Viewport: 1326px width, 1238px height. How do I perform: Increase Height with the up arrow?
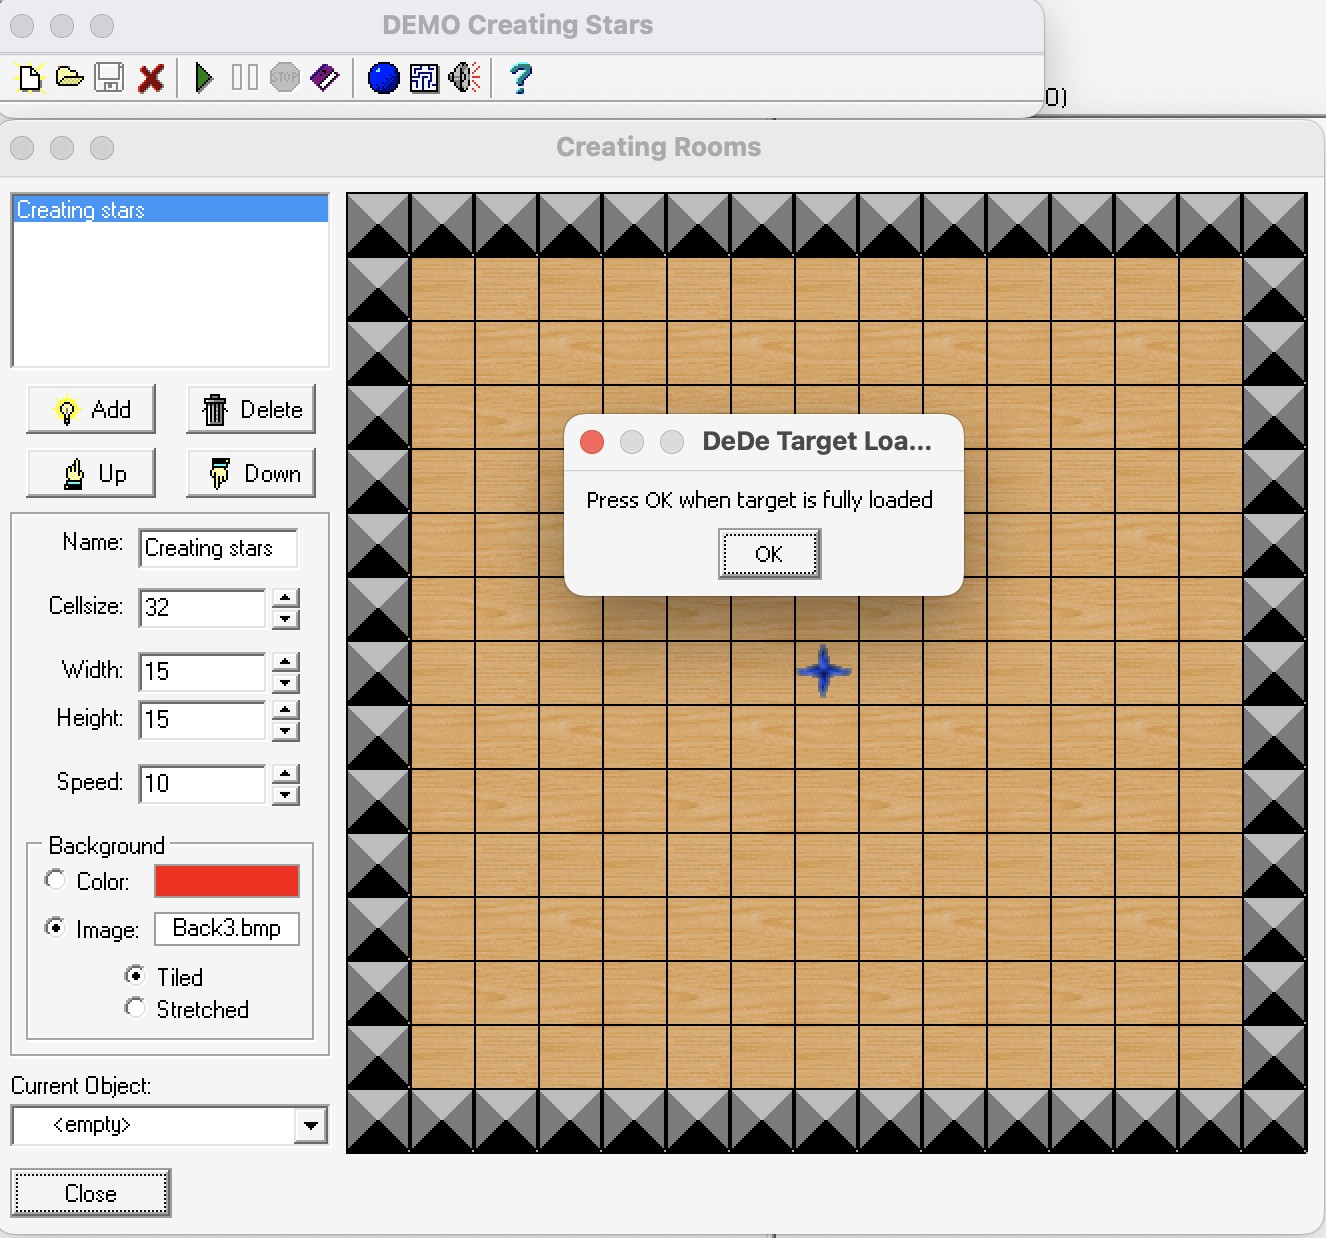click(286, 710)
